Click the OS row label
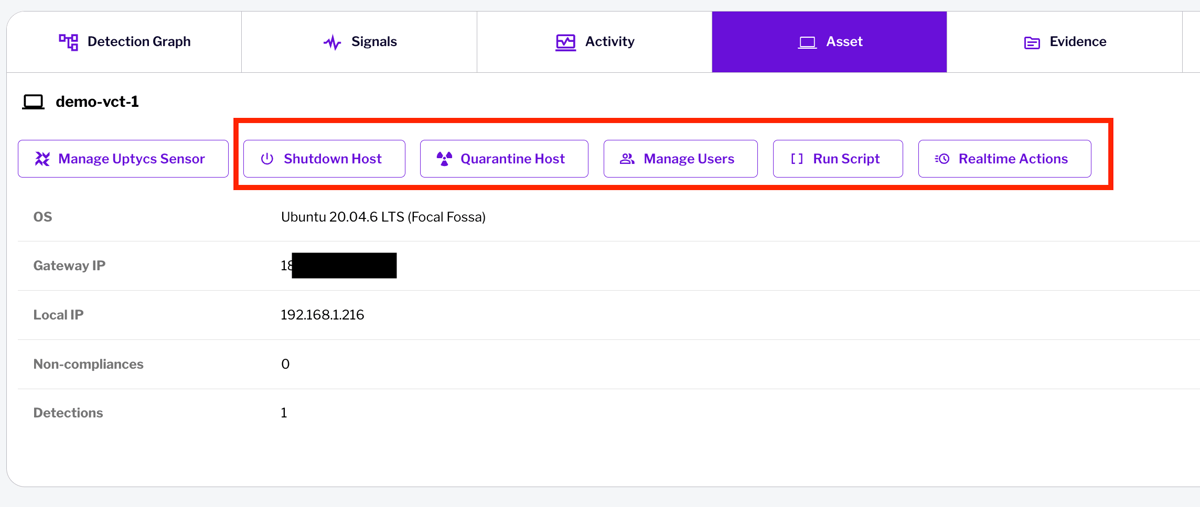Viewport: 1200px width, 507px height. [42, 217]
